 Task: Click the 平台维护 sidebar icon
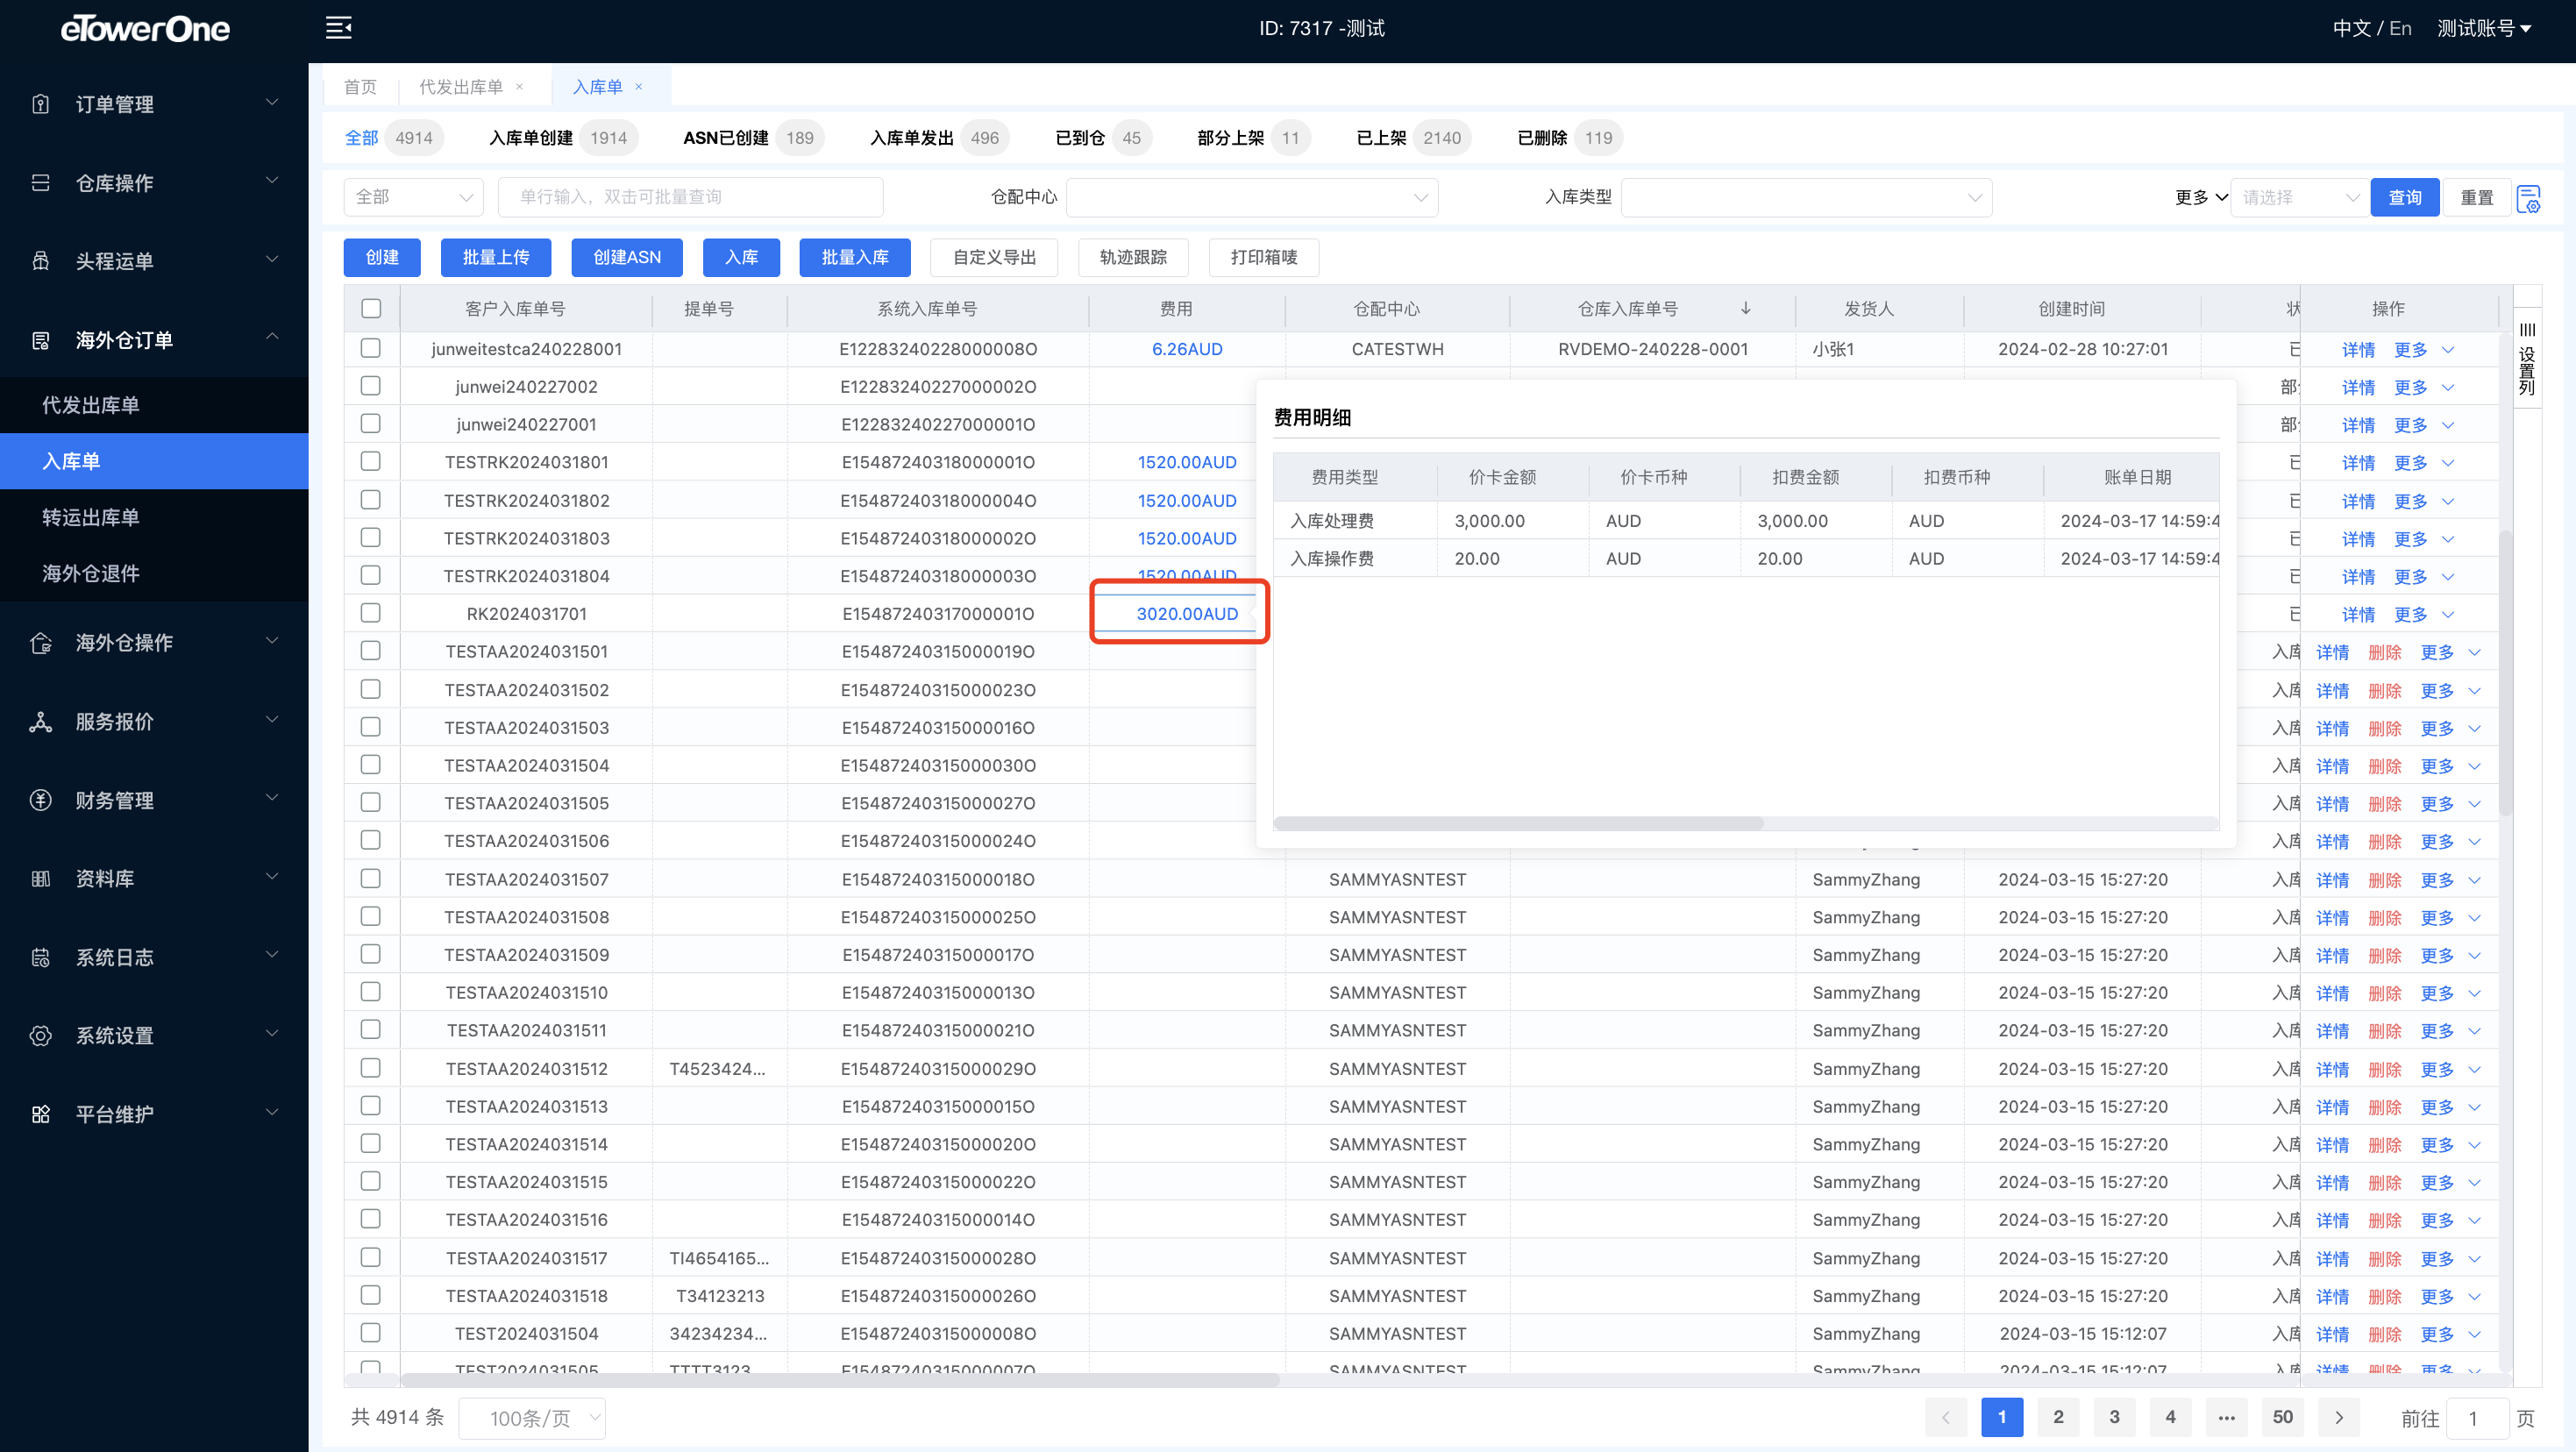tap(41, 1114)
